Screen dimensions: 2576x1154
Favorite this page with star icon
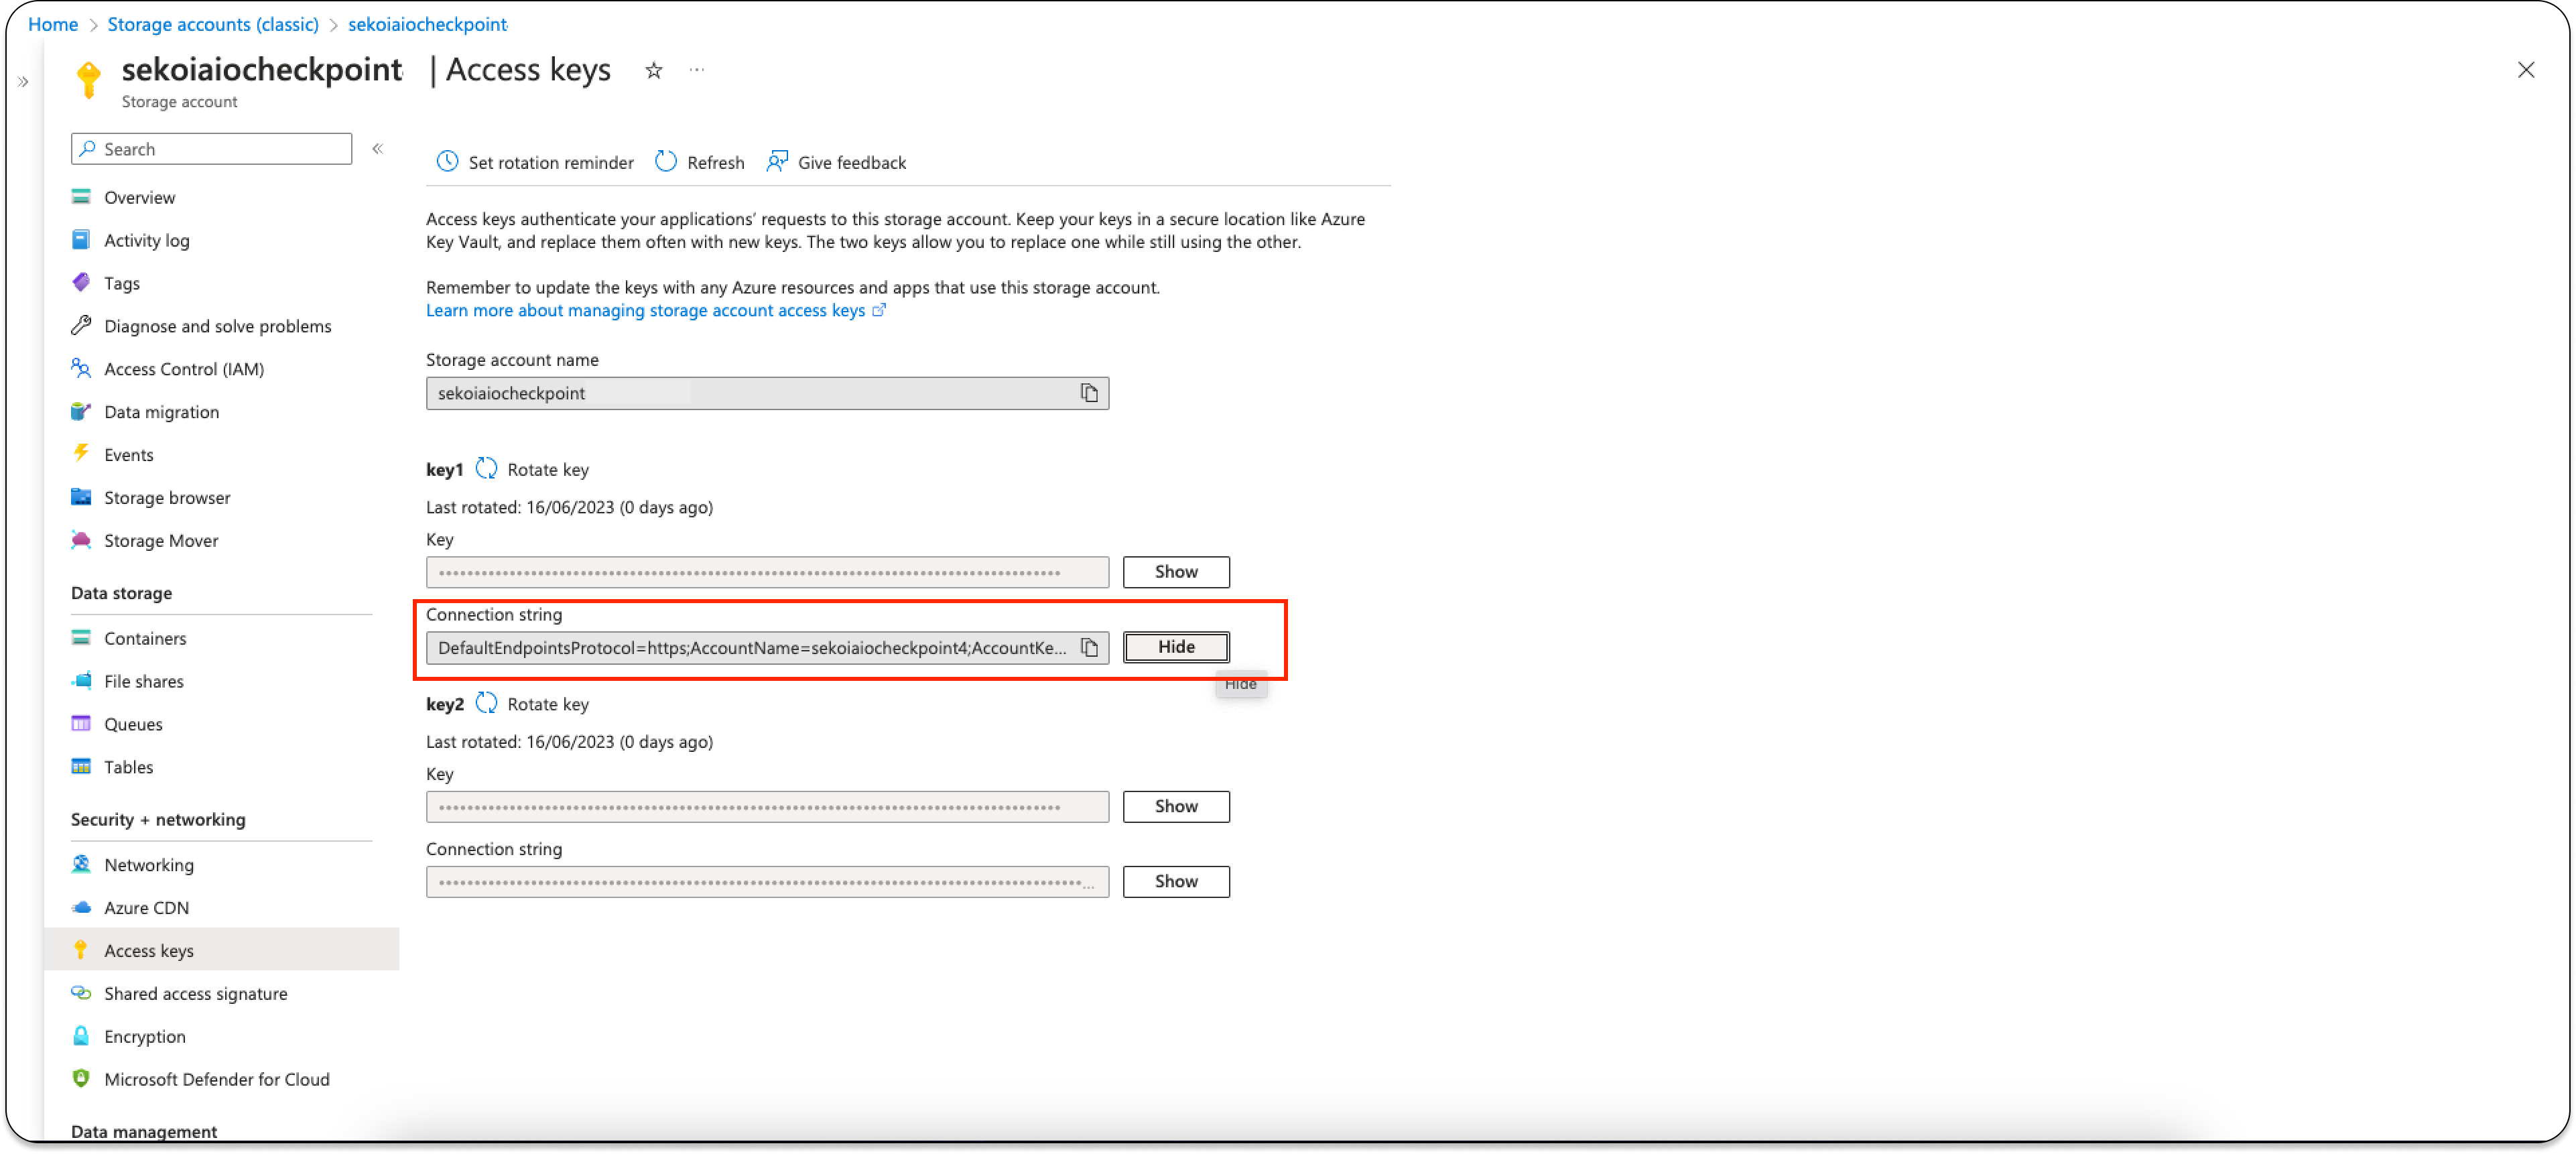(x=653, y=70)
